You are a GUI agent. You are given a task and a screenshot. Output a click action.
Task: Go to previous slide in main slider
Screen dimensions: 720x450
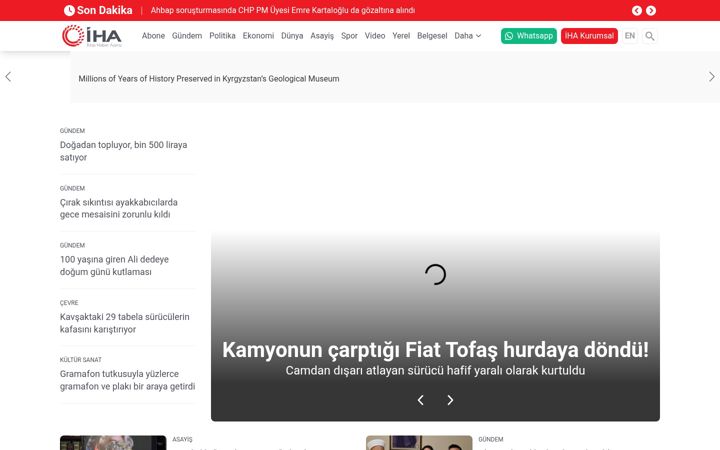click(421, 400)
